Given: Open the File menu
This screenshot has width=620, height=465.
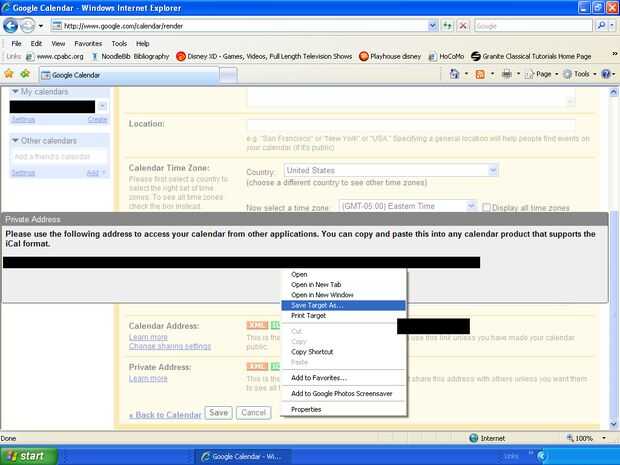Looking at the screenshot, I should point(16,43).
